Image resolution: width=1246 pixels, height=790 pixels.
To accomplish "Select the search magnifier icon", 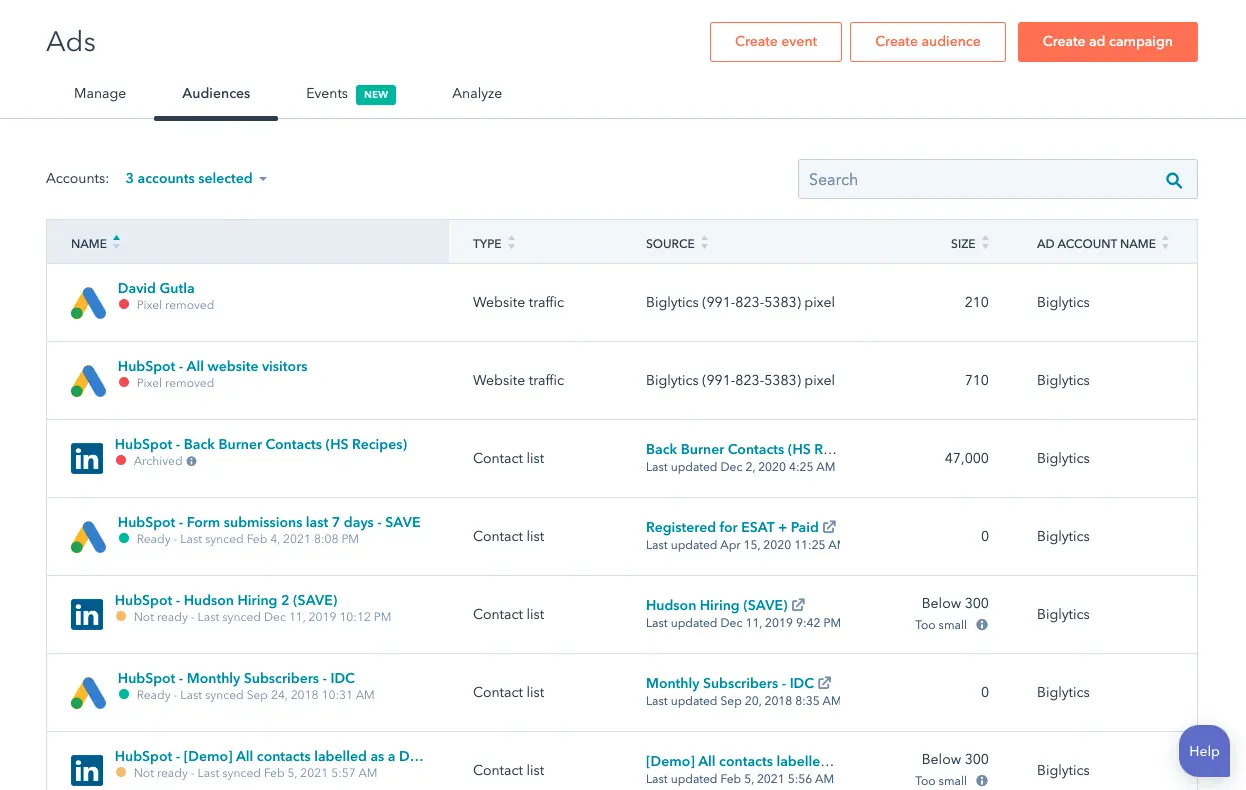I will click(1174, 181).
